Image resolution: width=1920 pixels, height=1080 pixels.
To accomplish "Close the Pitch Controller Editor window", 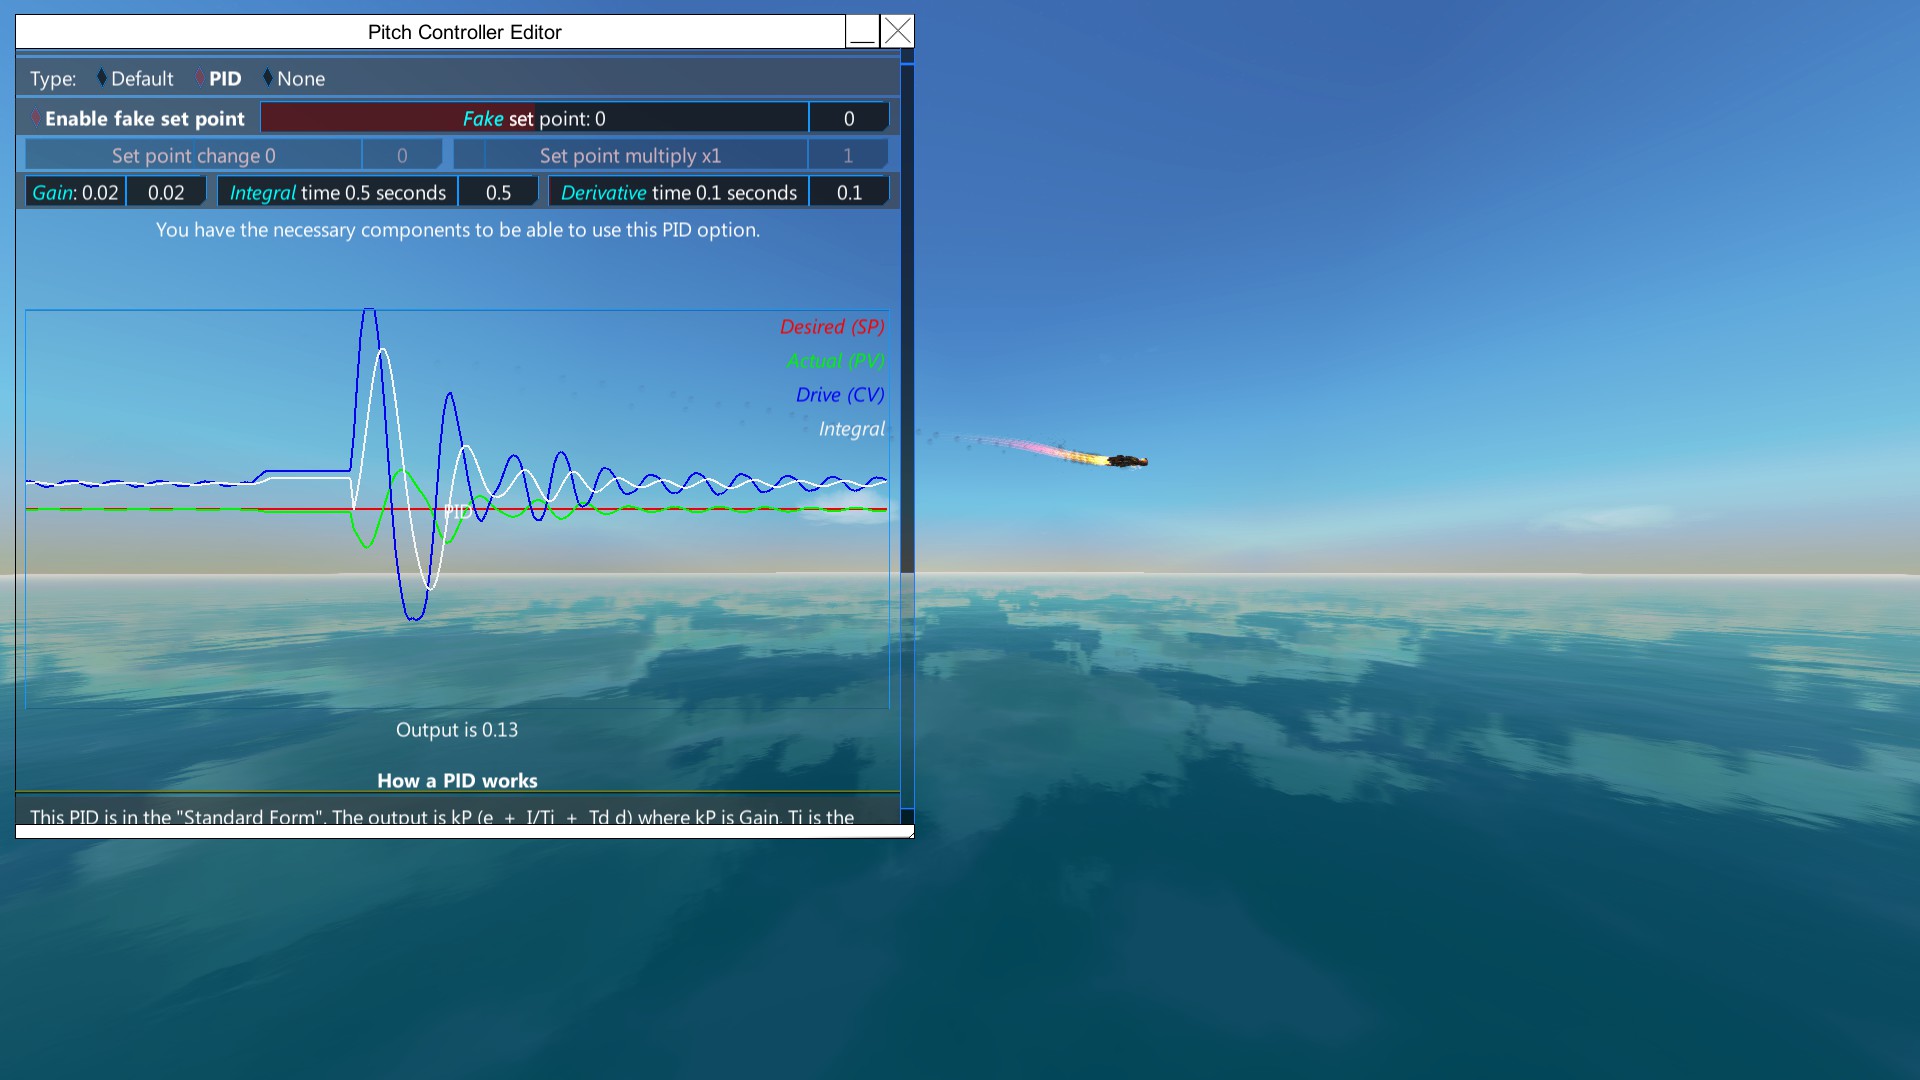I will [x=897, y=32].
